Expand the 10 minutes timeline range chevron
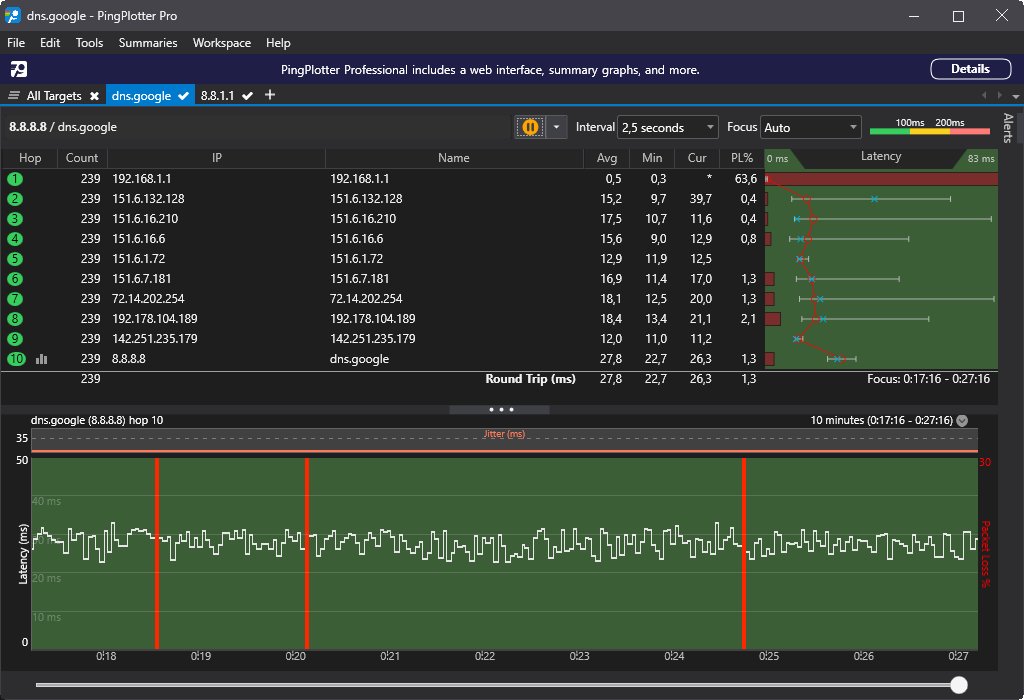The height and width of the screenshot is (700, 1024). (962, 421)
